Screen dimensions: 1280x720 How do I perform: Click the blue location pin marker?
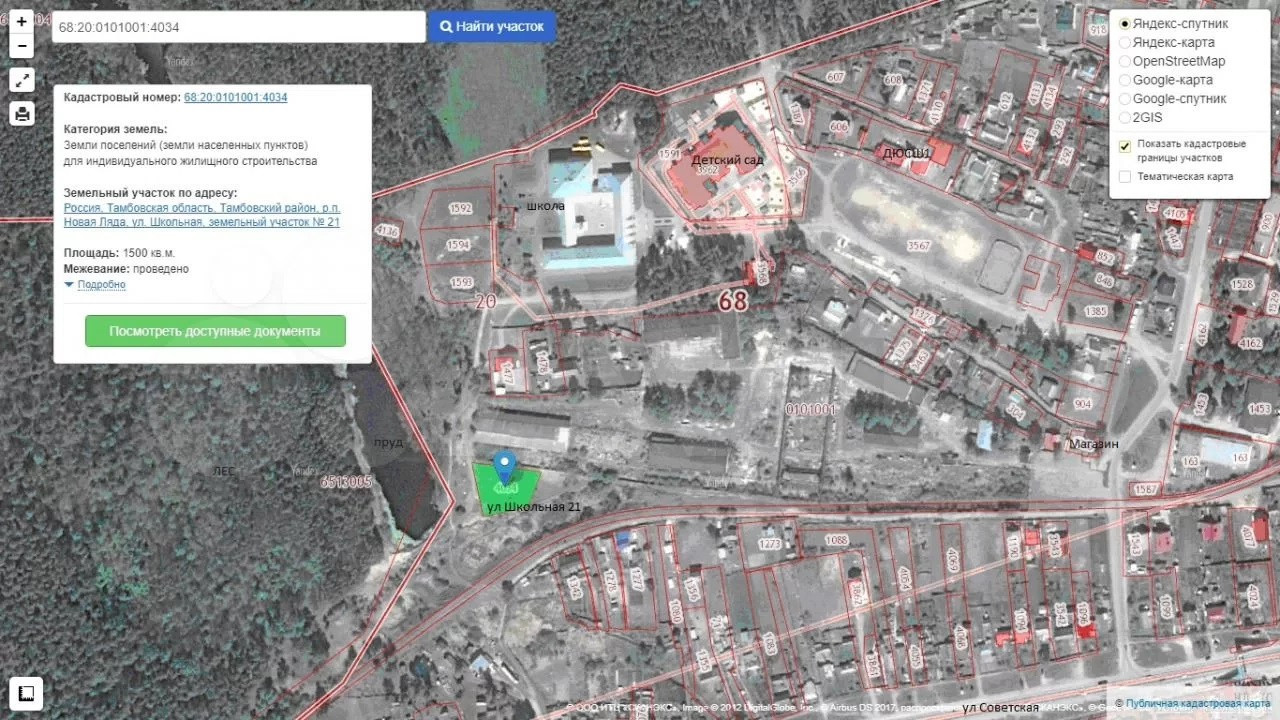click(505, 465)
